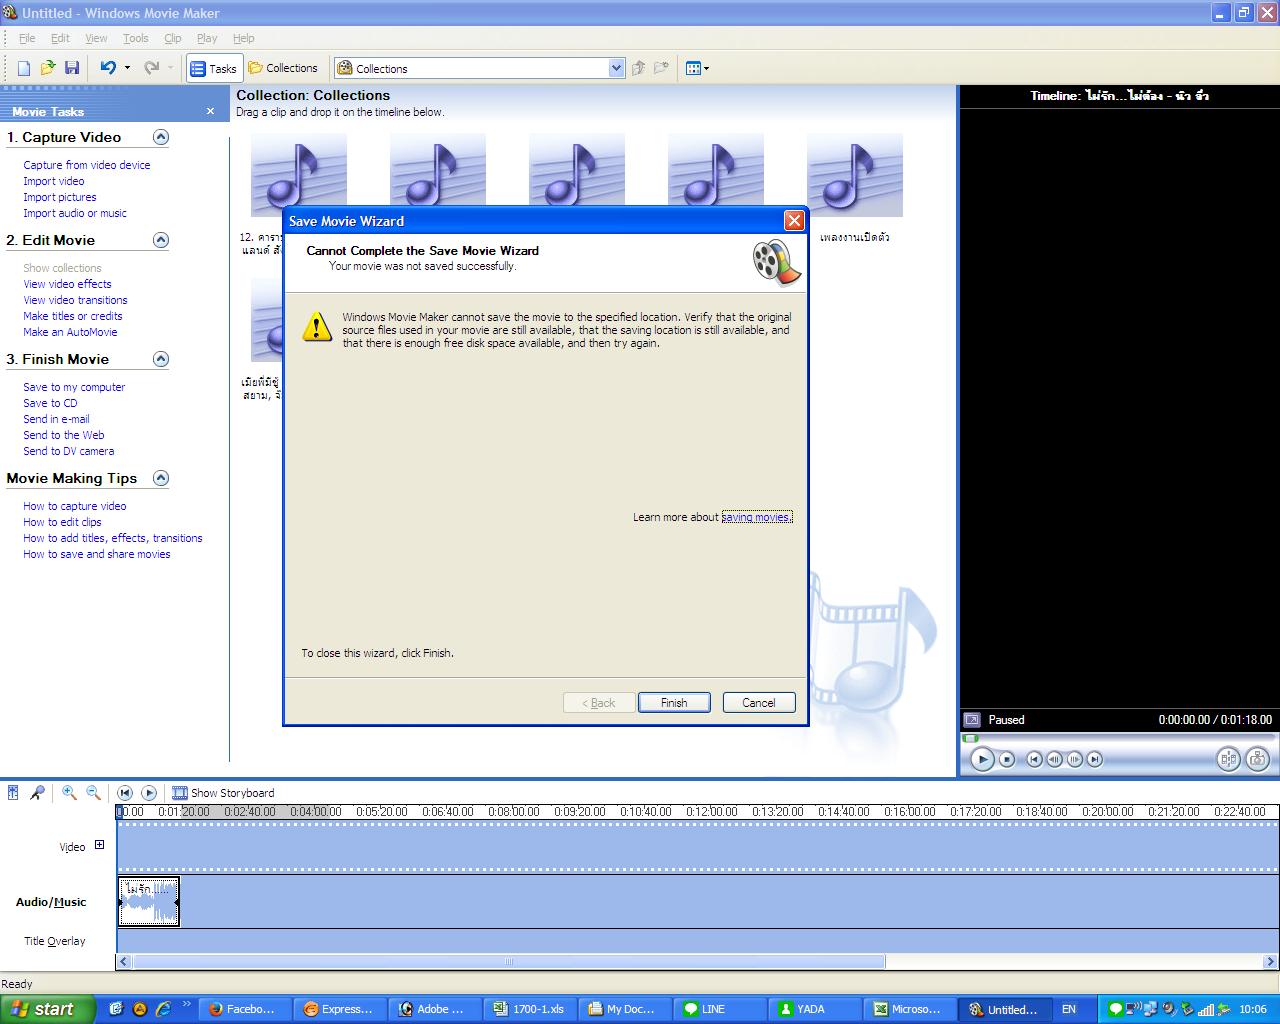1280x1024 pixels.
Task: Open the Undo history dropdown arrow
Action: point(127,68)
